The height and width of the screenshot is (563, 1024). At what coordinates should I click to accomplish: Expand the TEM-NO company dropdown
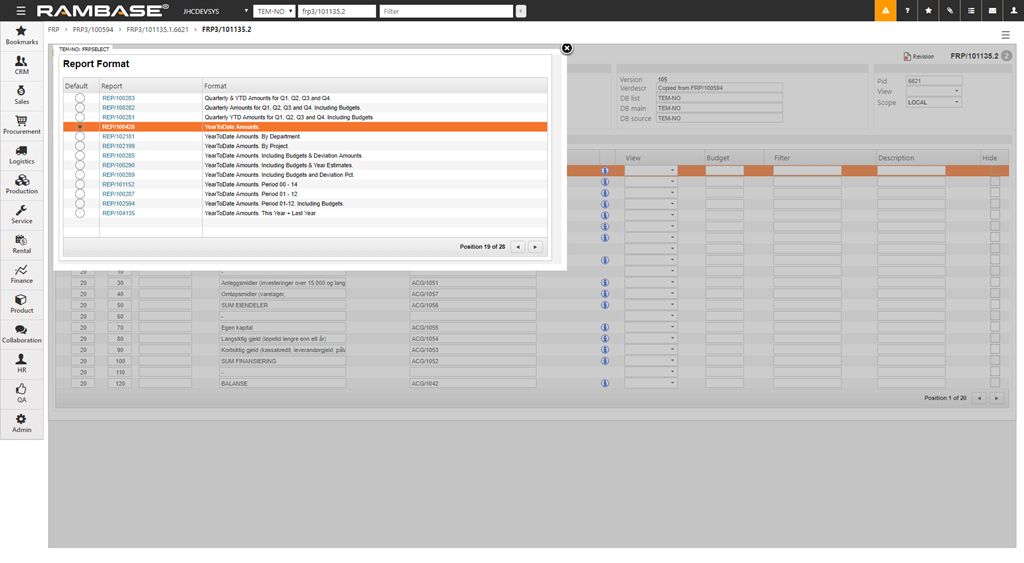pyautogui.click(x=274, y=11)
